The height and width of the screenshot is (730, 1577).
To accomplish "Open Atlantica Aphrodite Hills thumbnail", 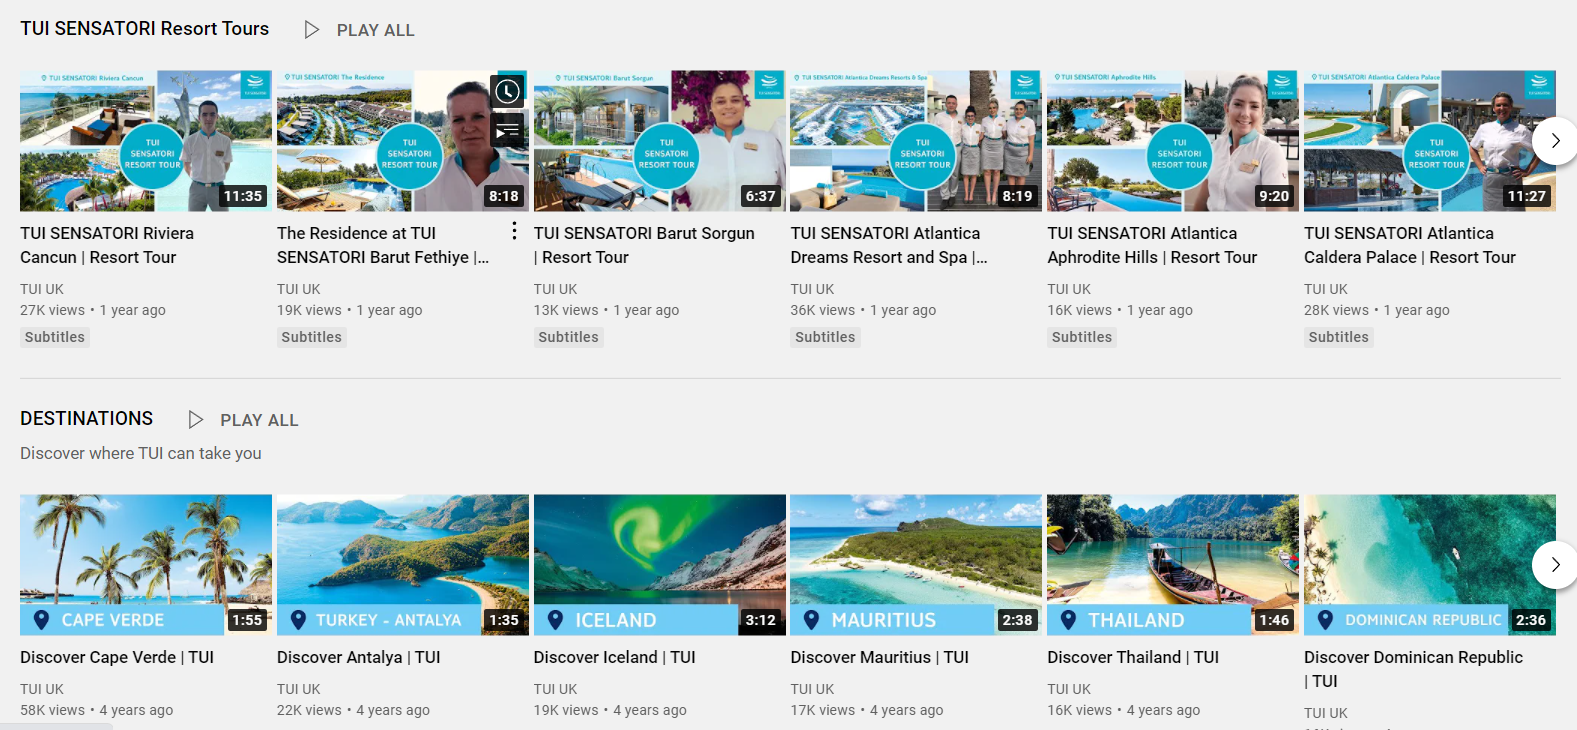I will 1173,141.
